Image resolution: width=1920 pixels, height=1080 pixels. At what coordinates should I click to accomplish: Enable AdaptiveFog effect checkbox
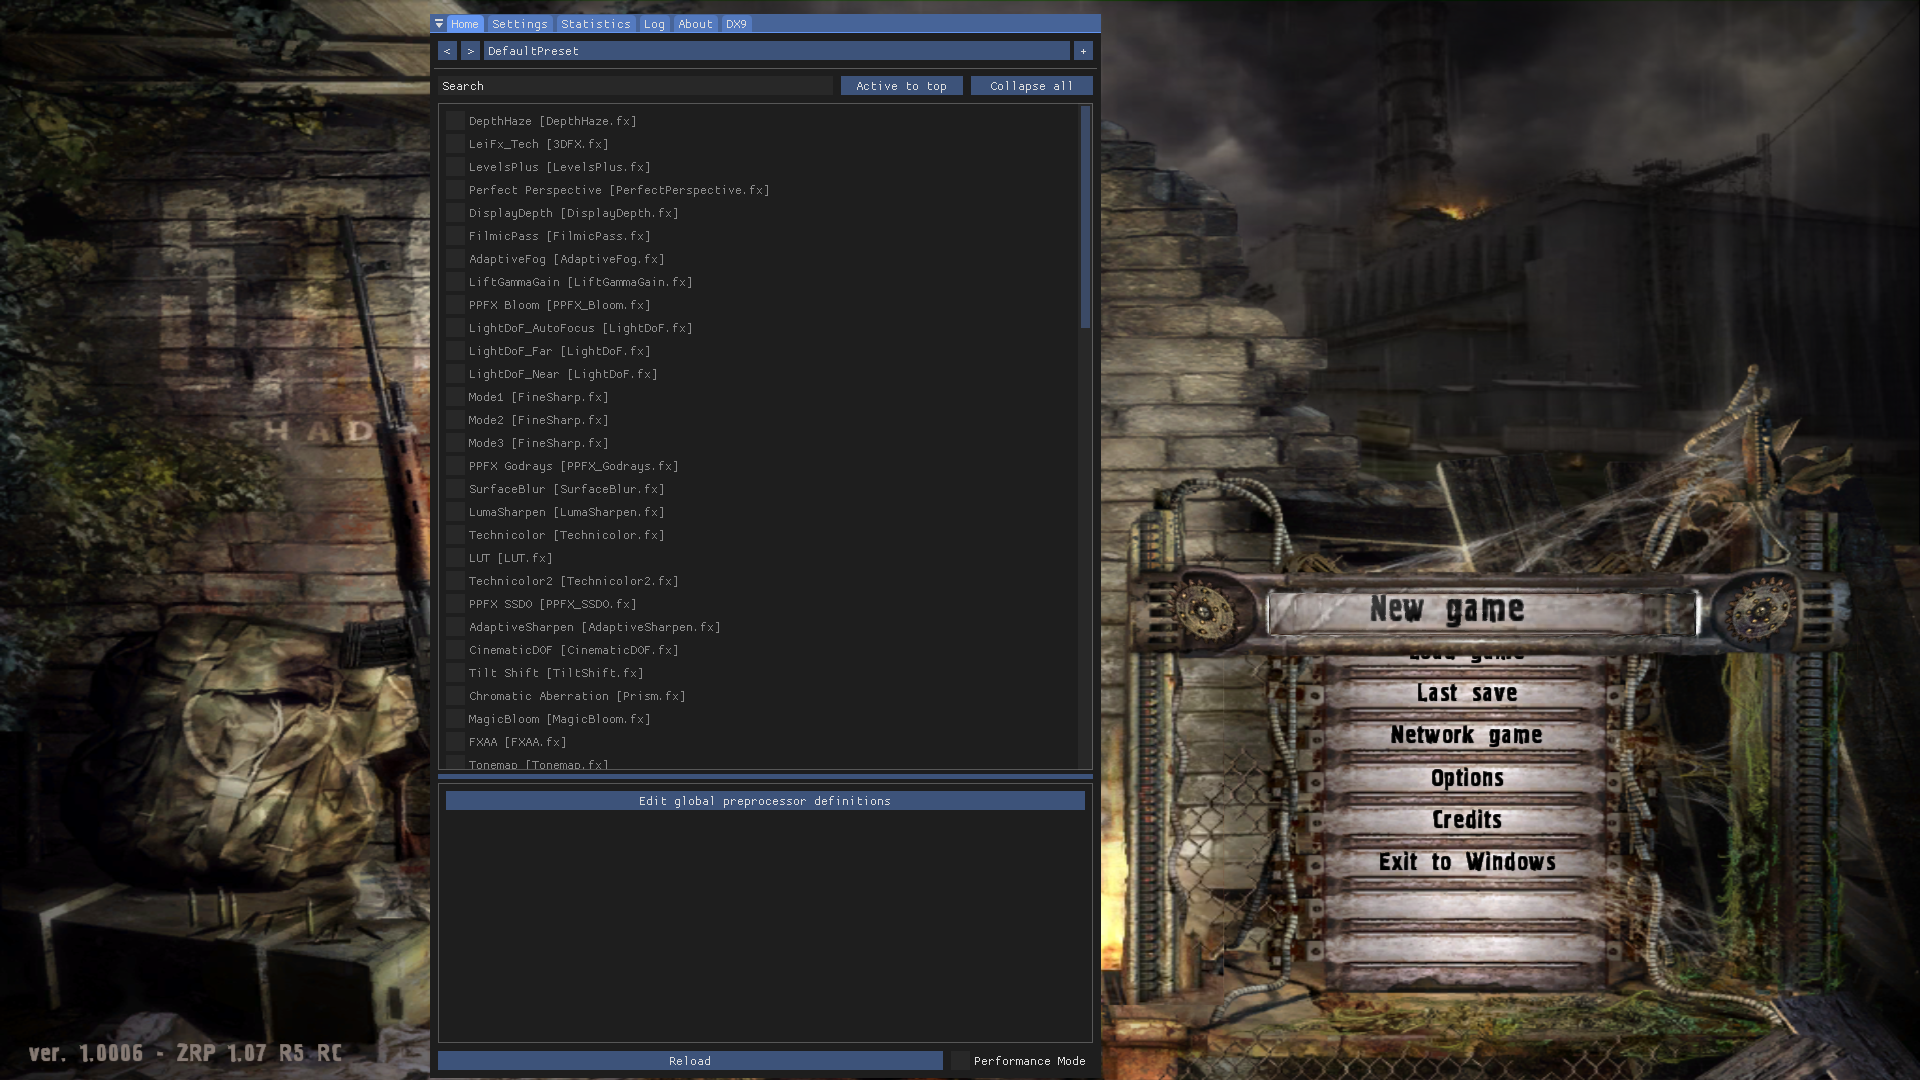[x=455, y=259]
